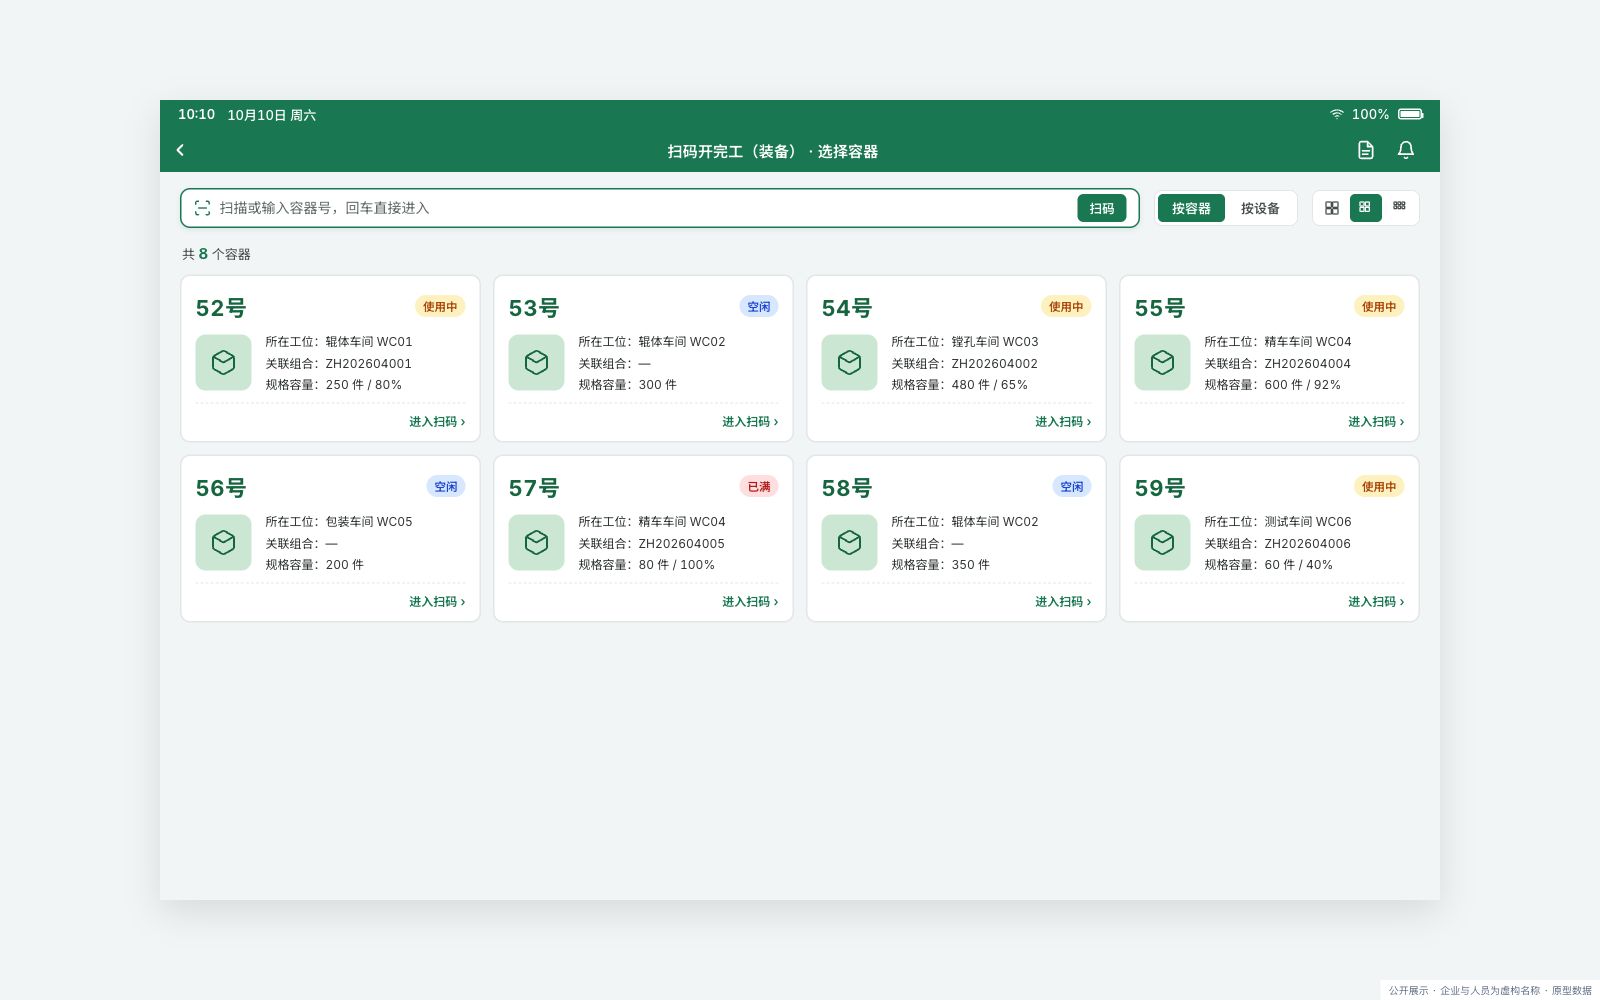
Task: Go back using the header back arrow
Action: pyautogui.click(x=180, y=150)
